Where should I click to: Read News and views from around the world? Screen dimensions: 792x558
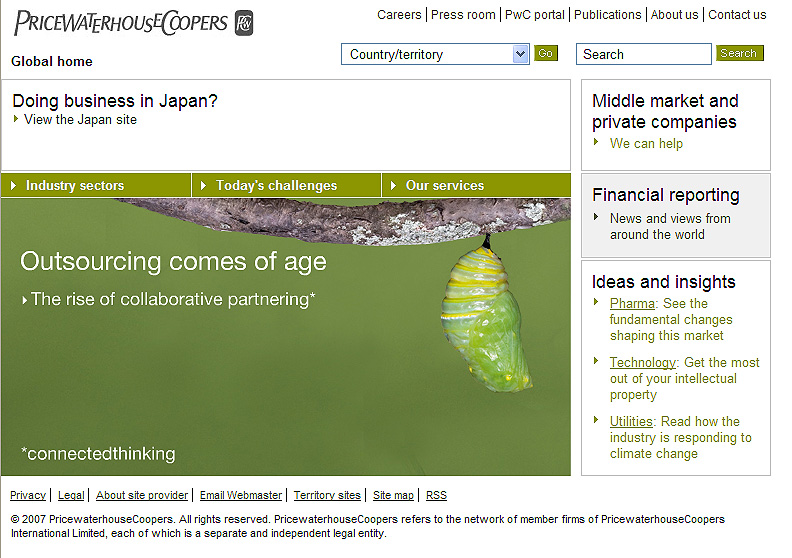click(x=670, y=226)
